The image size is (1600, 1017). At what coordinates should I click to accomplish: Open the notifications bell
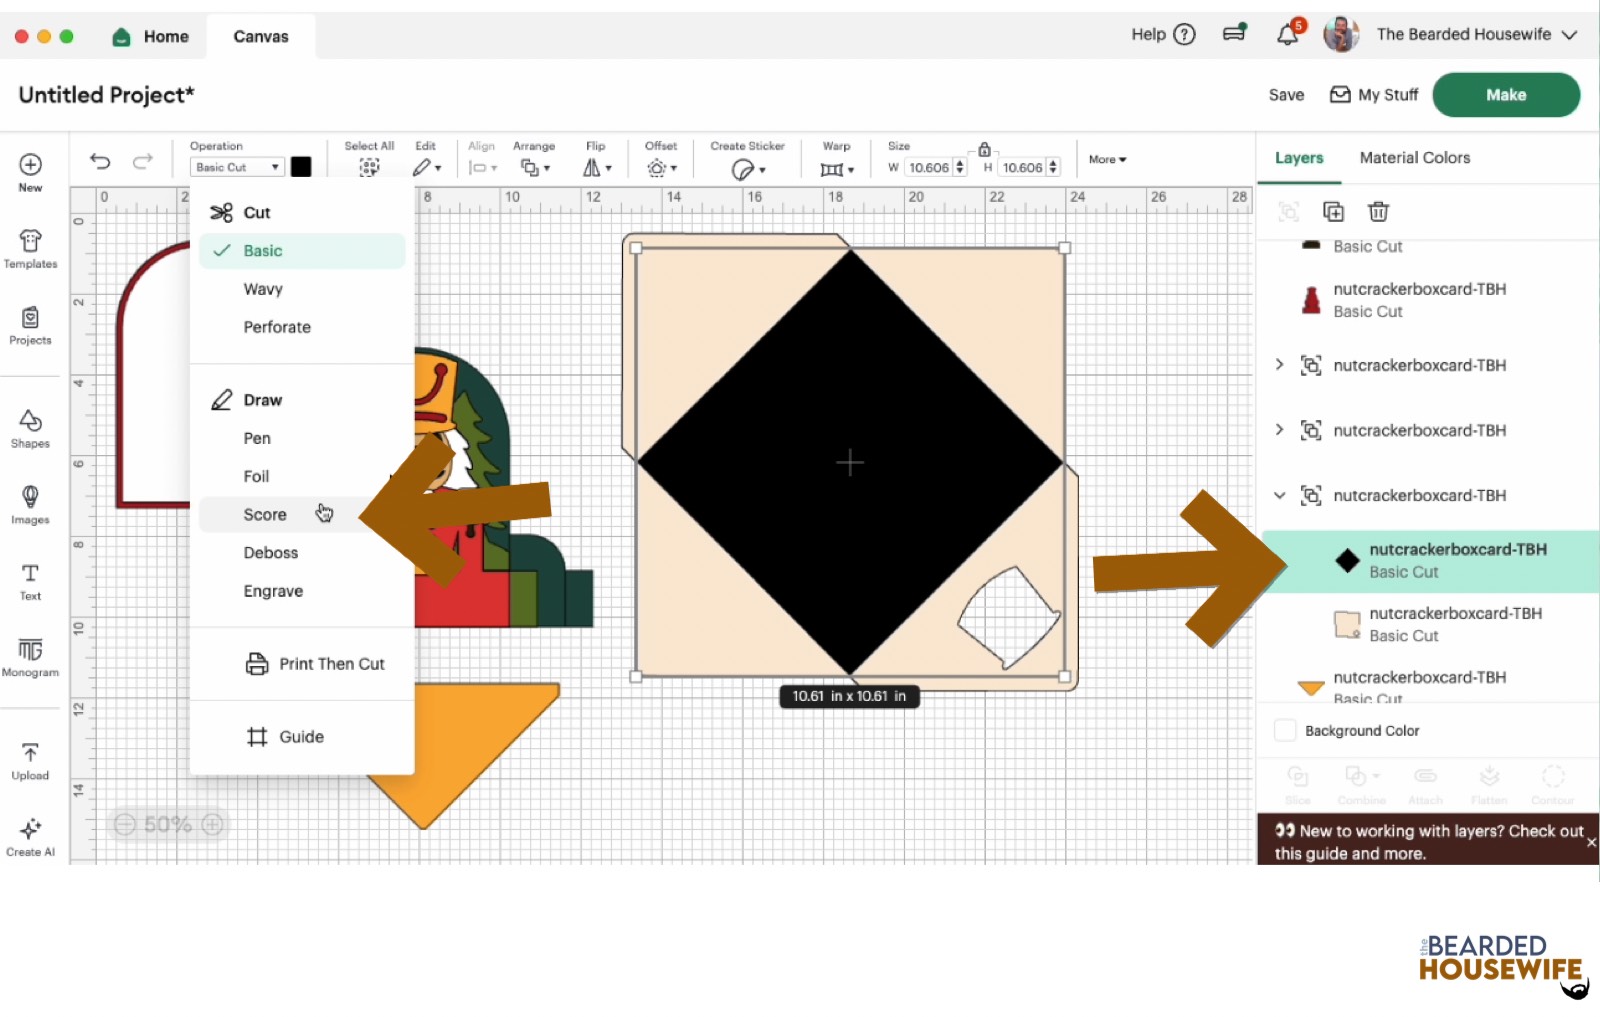(1287, 35)
